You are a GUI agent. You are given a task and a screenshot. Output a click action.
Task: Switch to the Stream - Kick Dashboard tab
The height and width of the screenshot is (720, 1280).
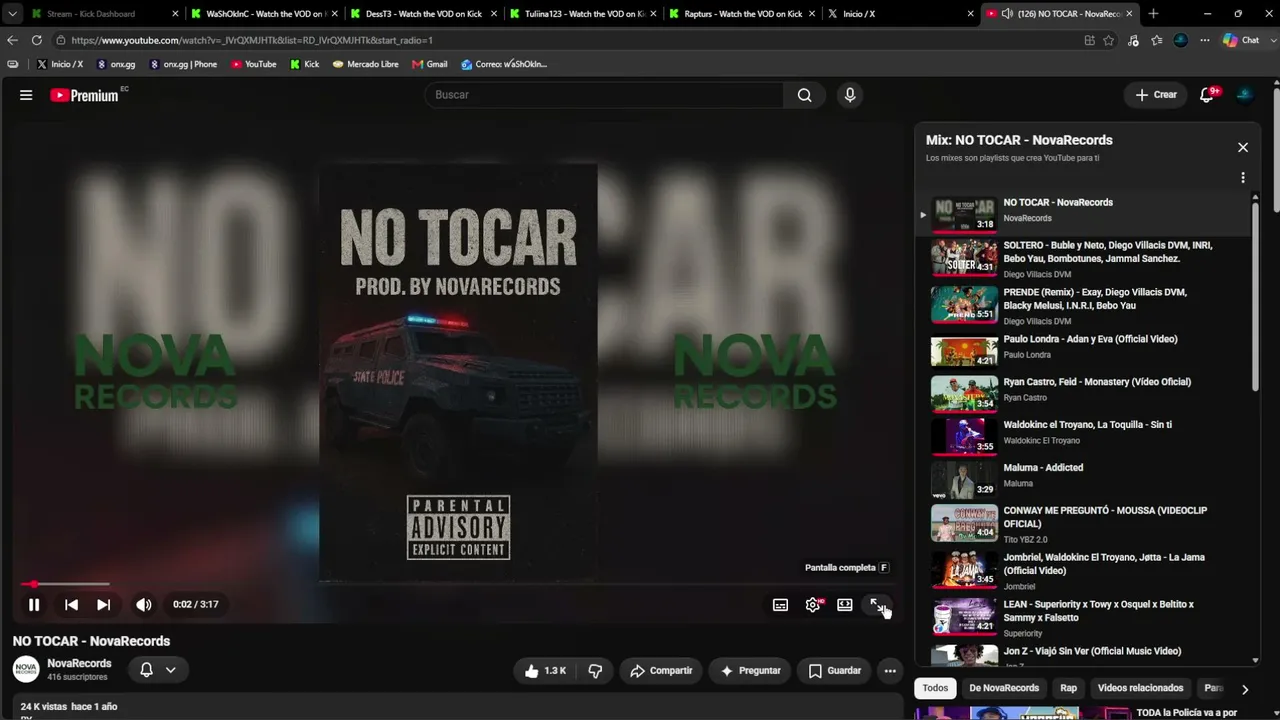[103, 14]
